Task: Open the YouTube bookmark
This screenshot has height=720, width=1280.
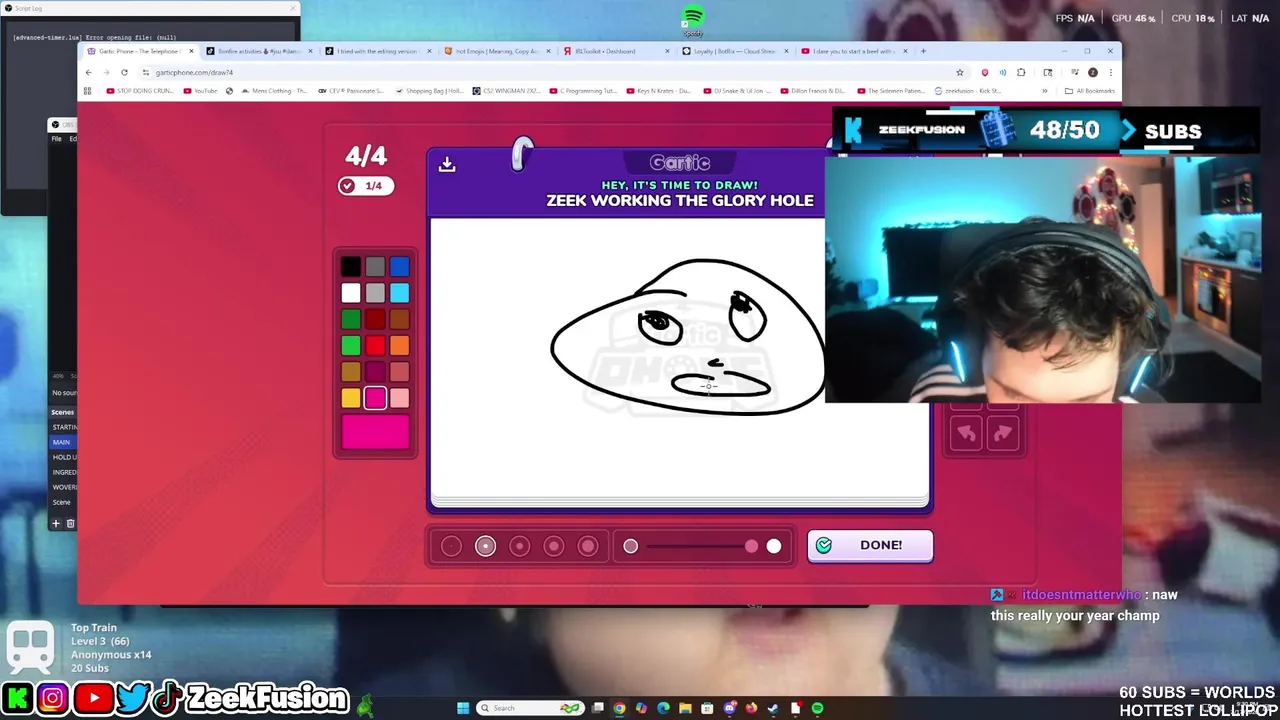Action: [x=200, y=91]
